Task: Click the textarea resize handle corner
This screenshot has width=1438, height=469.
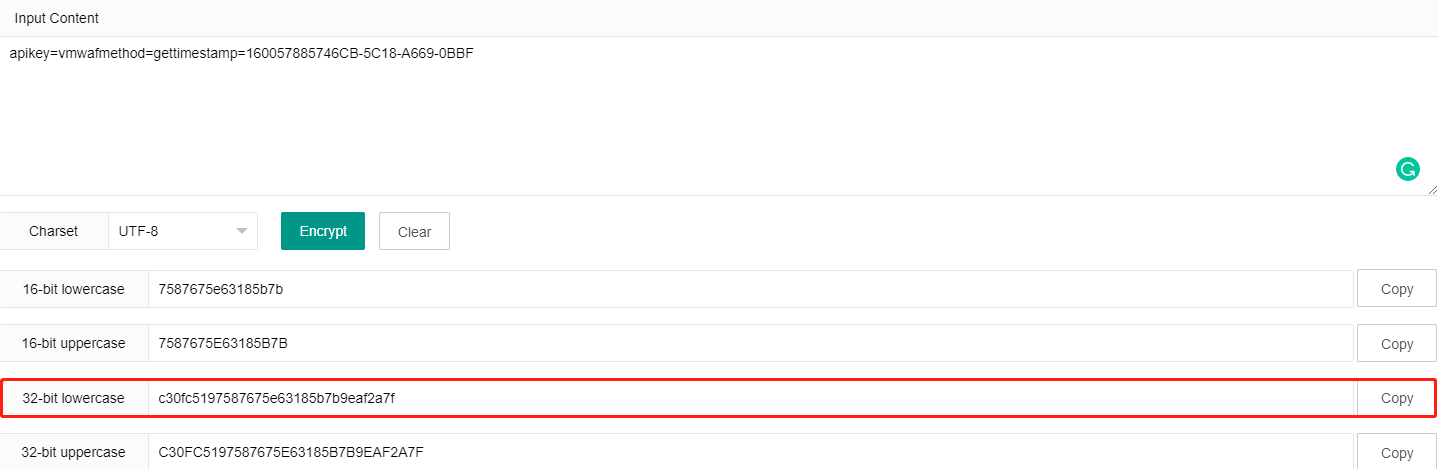Action: click(1432, 189)
